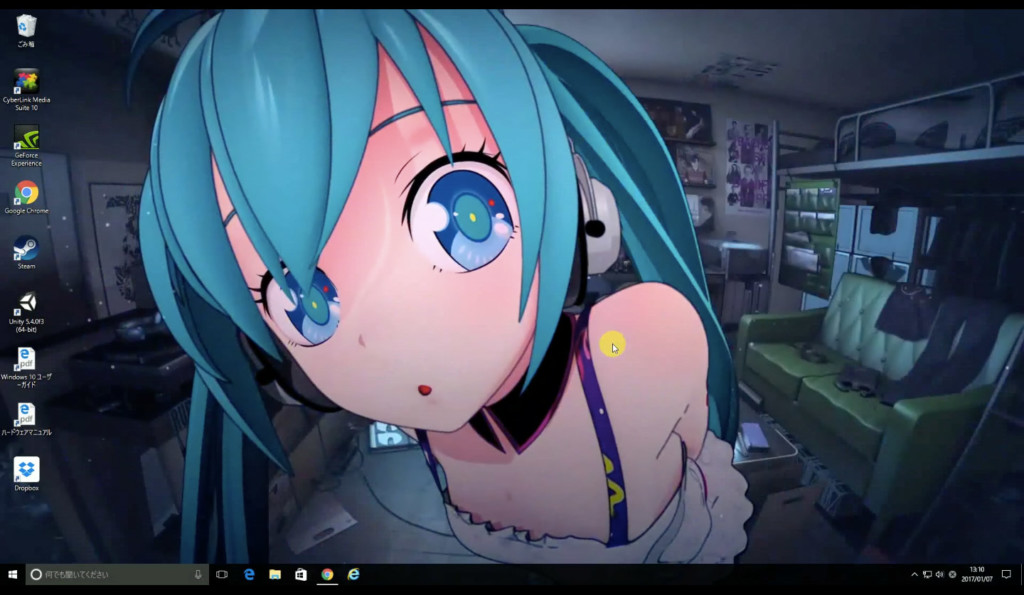The image size is (1024, 595).
Task: Open the Windows Store taskbar icon
Action: 301,574
